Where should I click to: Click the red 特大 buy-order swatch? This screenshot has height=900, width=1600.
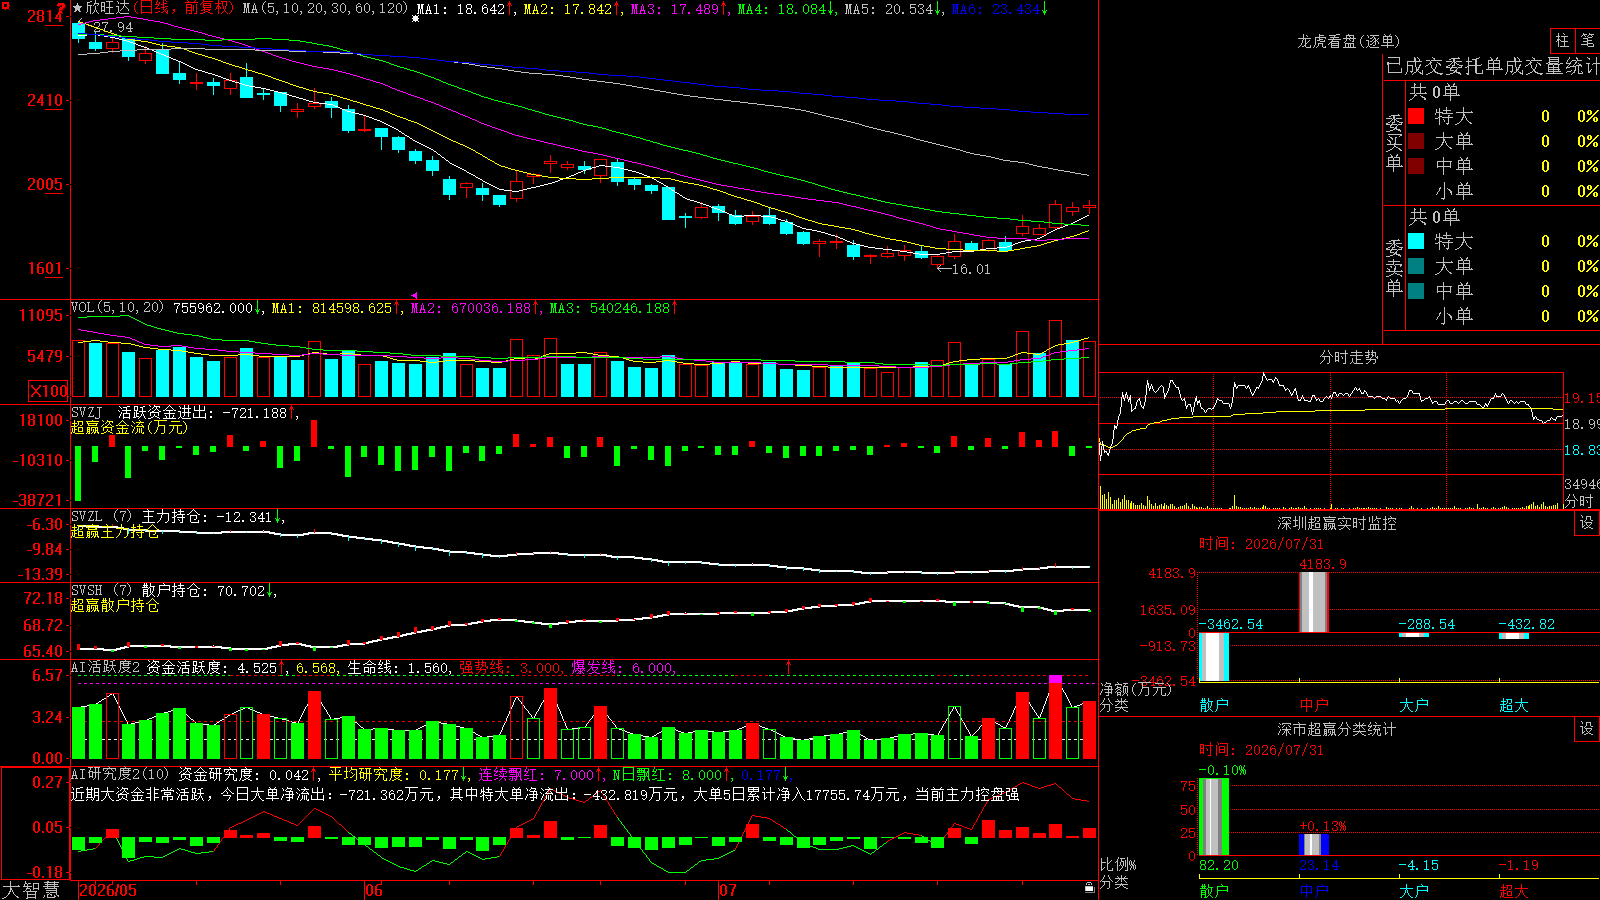tap(1416, 116)
